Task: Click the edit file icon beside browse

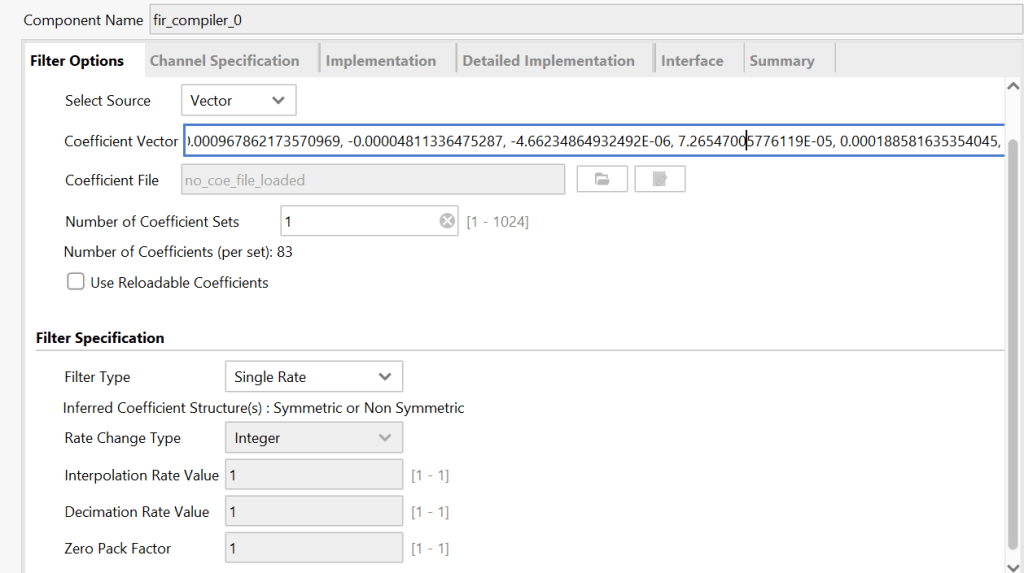Action: pyautogui.click(x=659, y=180)
